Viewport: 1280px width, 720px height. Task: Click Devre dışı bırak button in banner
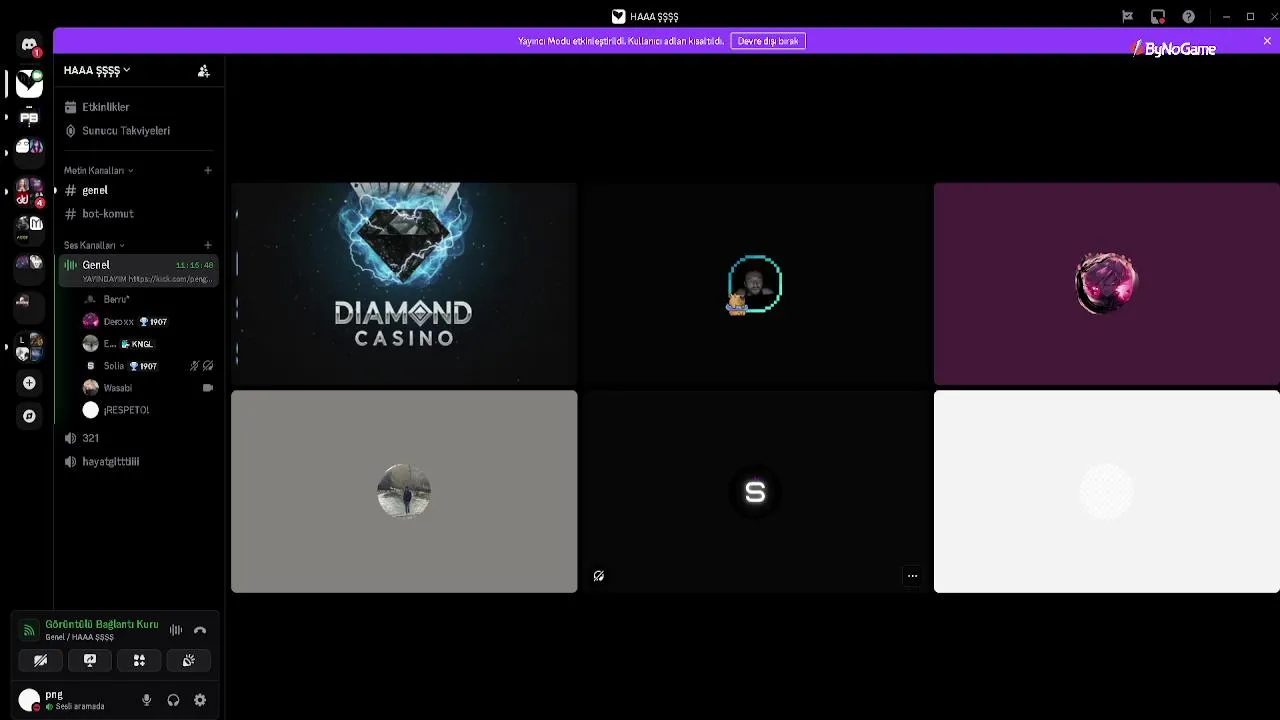[x=768, y=41]
